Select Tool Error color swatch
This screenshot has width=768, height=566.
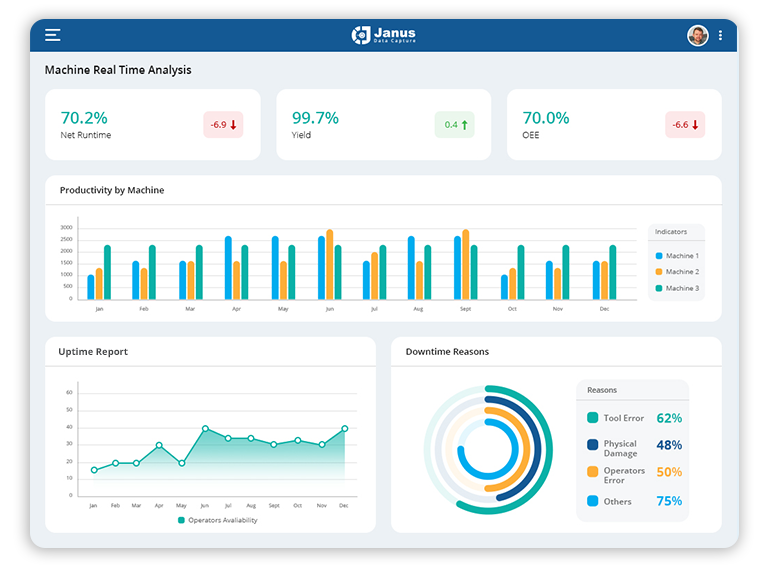[593, 418]
